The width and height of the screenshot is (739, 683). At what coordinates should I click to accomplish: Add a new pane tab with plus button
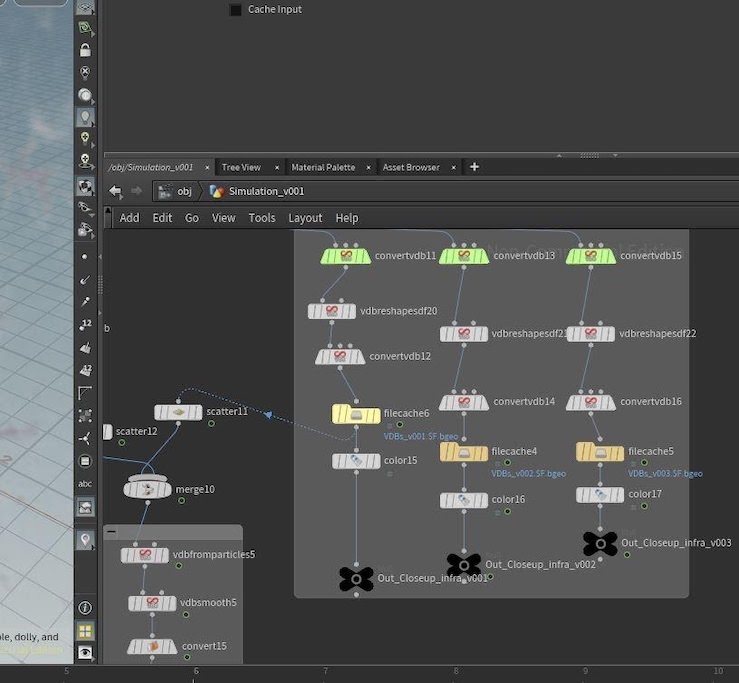click(474, 167)
